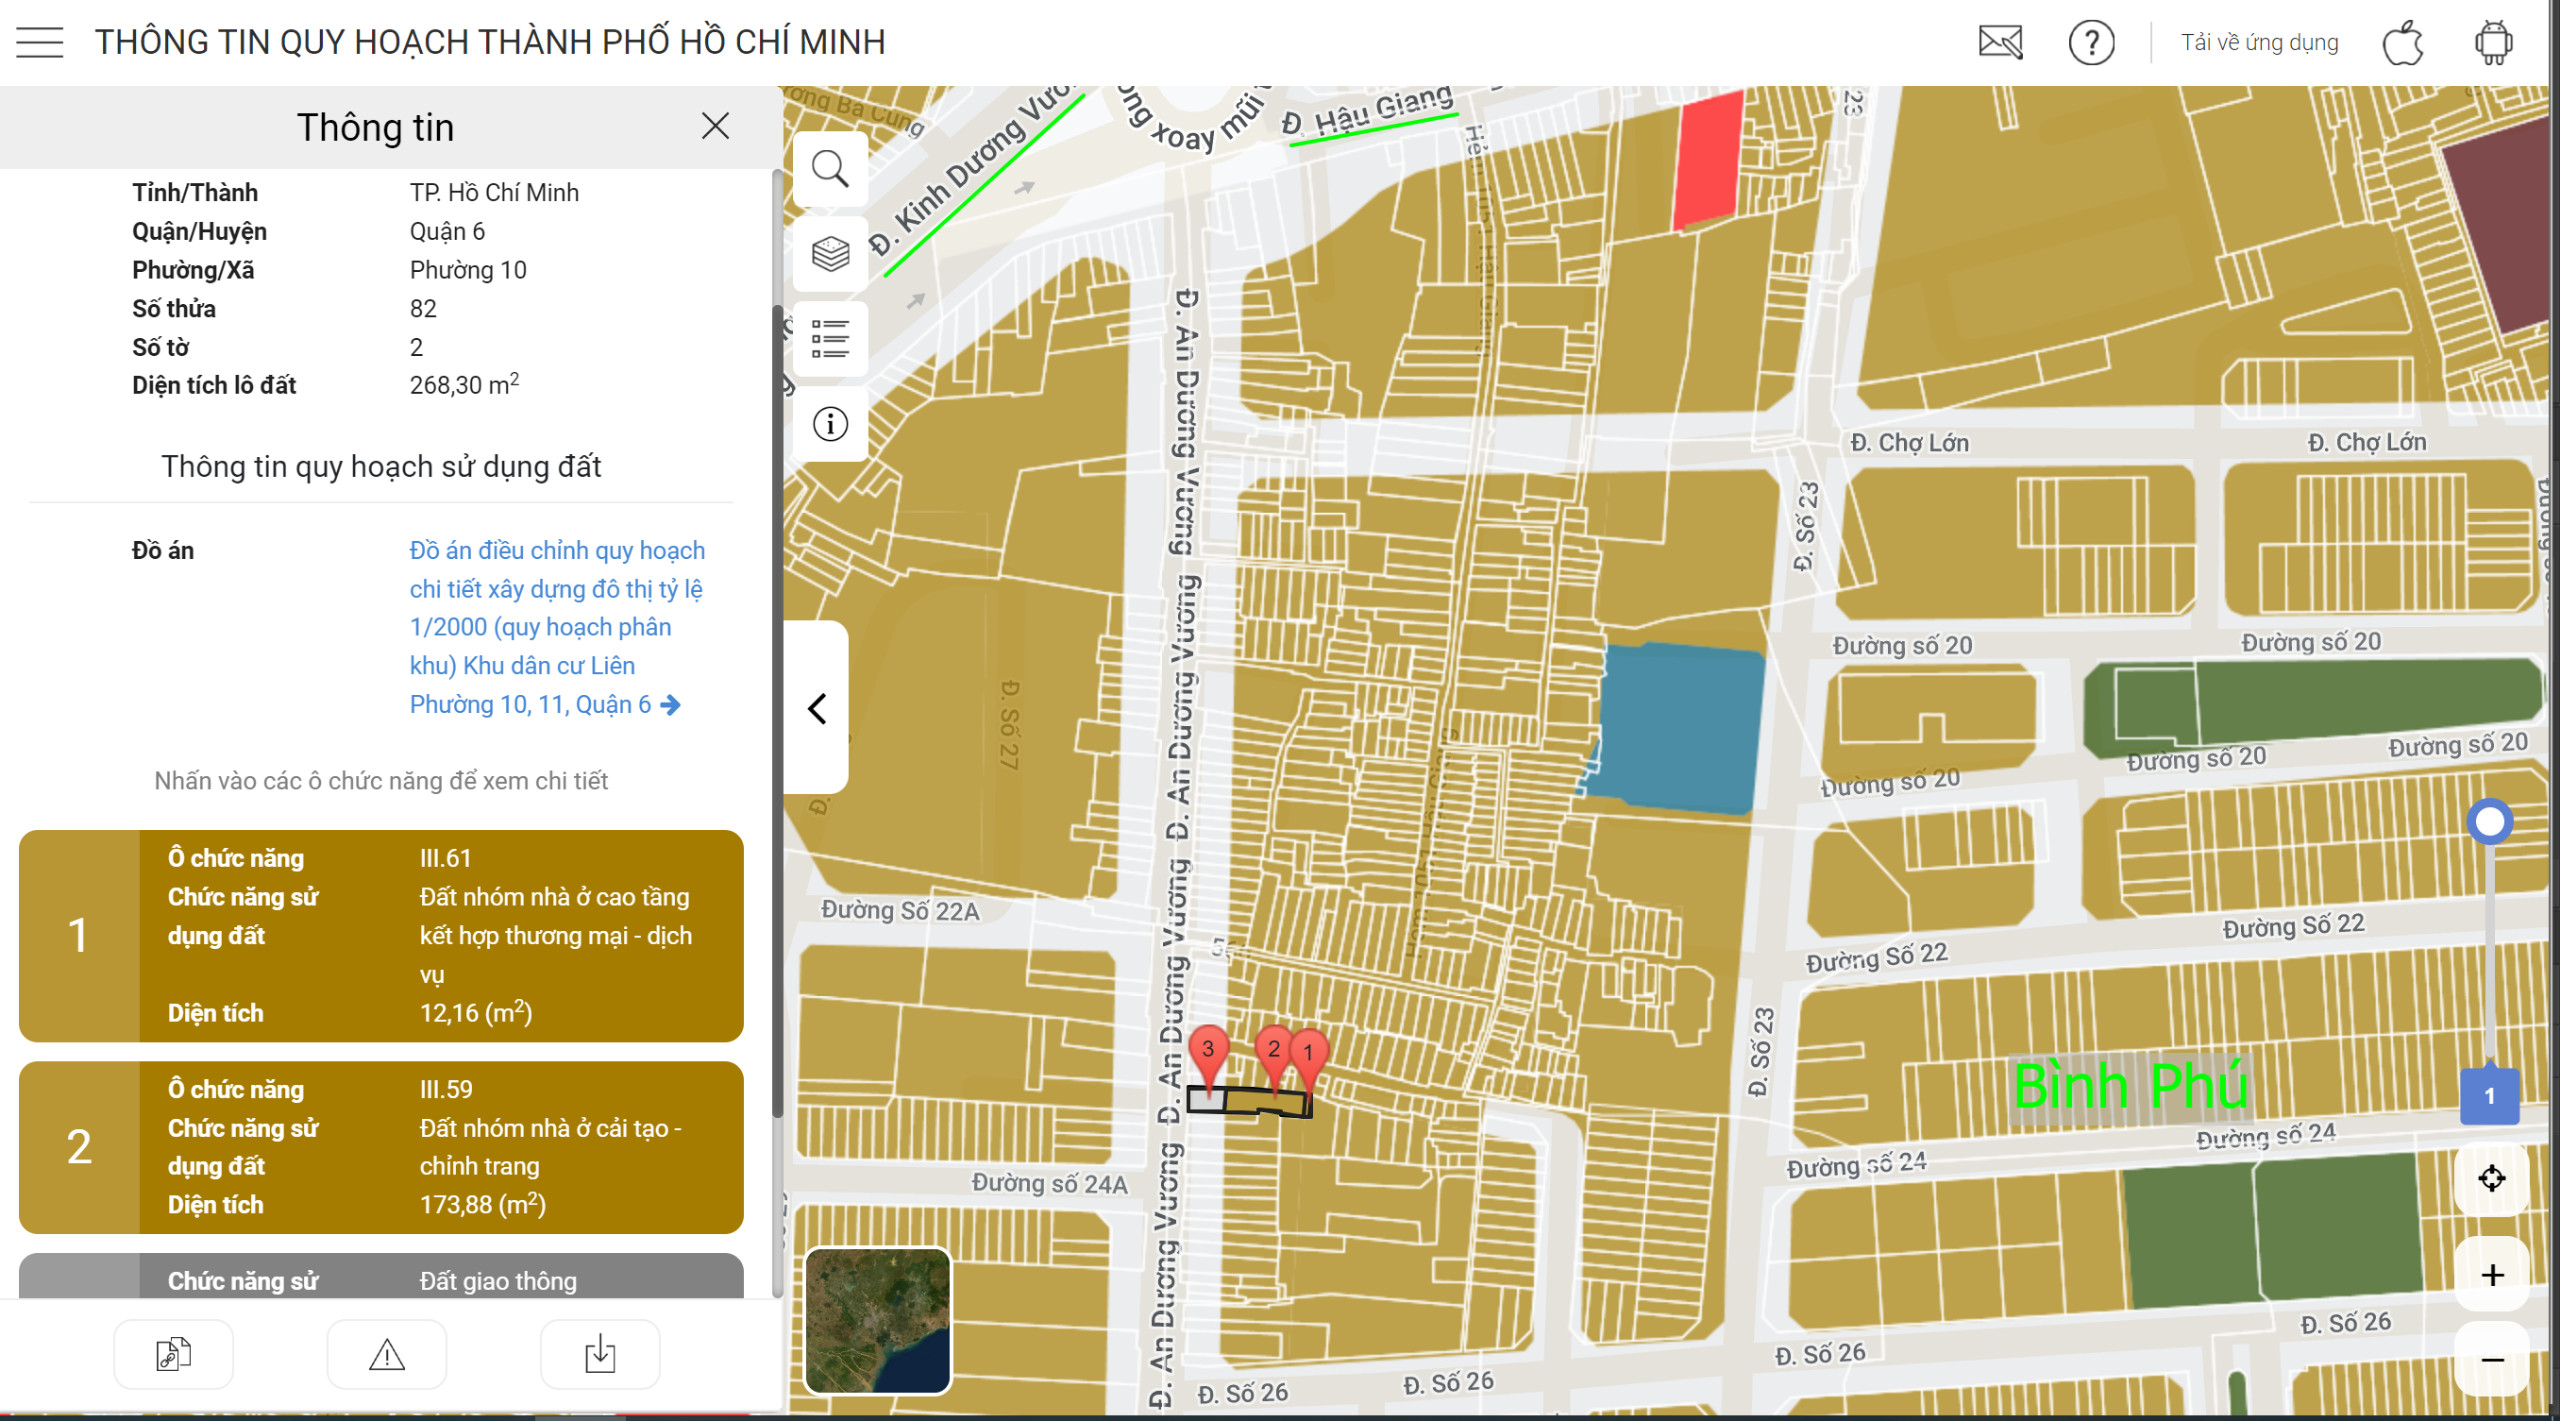The height and width of the screenshot is (1421, 2560).
Task: Click the info circle icon on map
Action: click(x=830, y=424)
